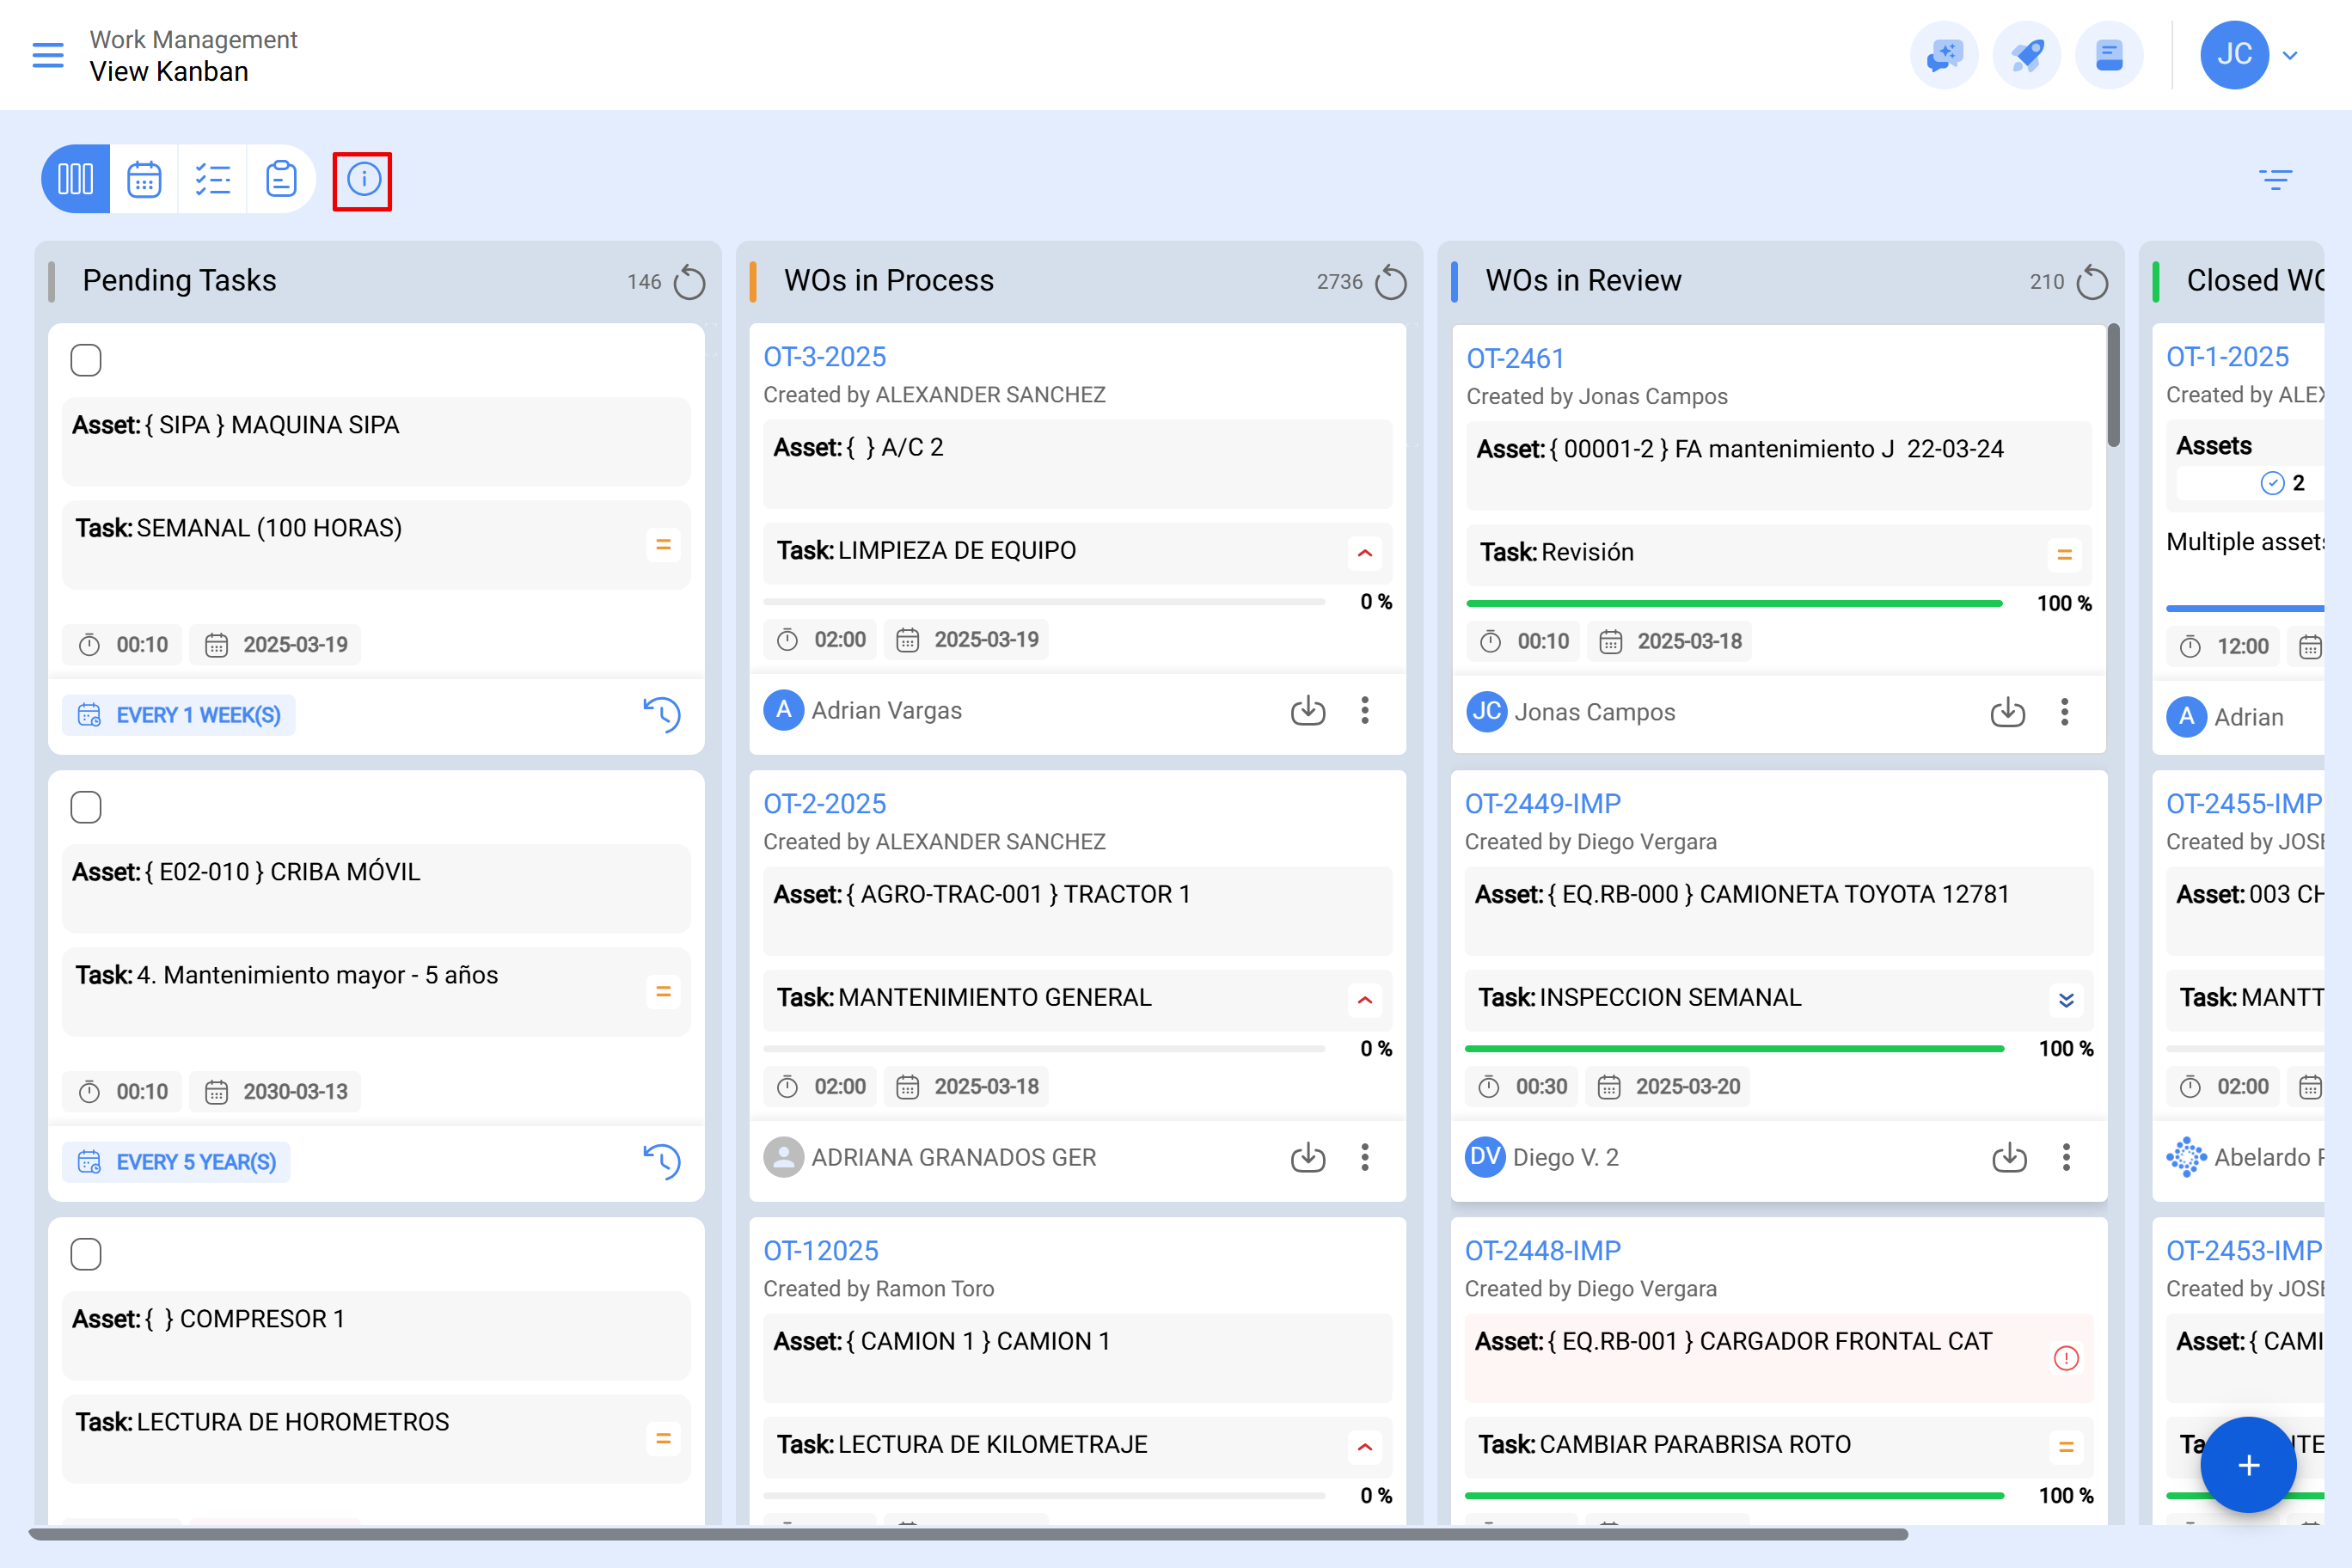This screenshot has height=1568, width=2352.
Task: Open work order OT-1-2025
Action: (2227, 357)
